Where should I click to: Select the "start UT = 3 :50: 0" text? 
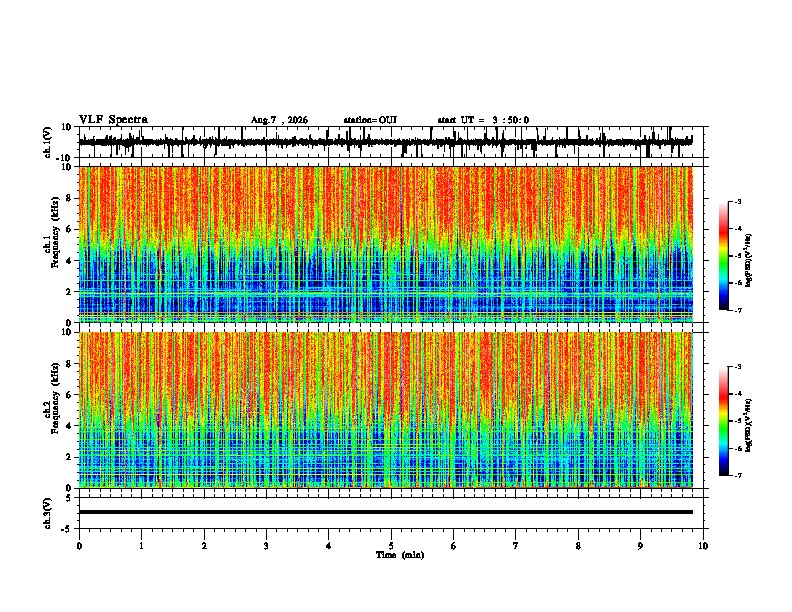click(483, 120)
